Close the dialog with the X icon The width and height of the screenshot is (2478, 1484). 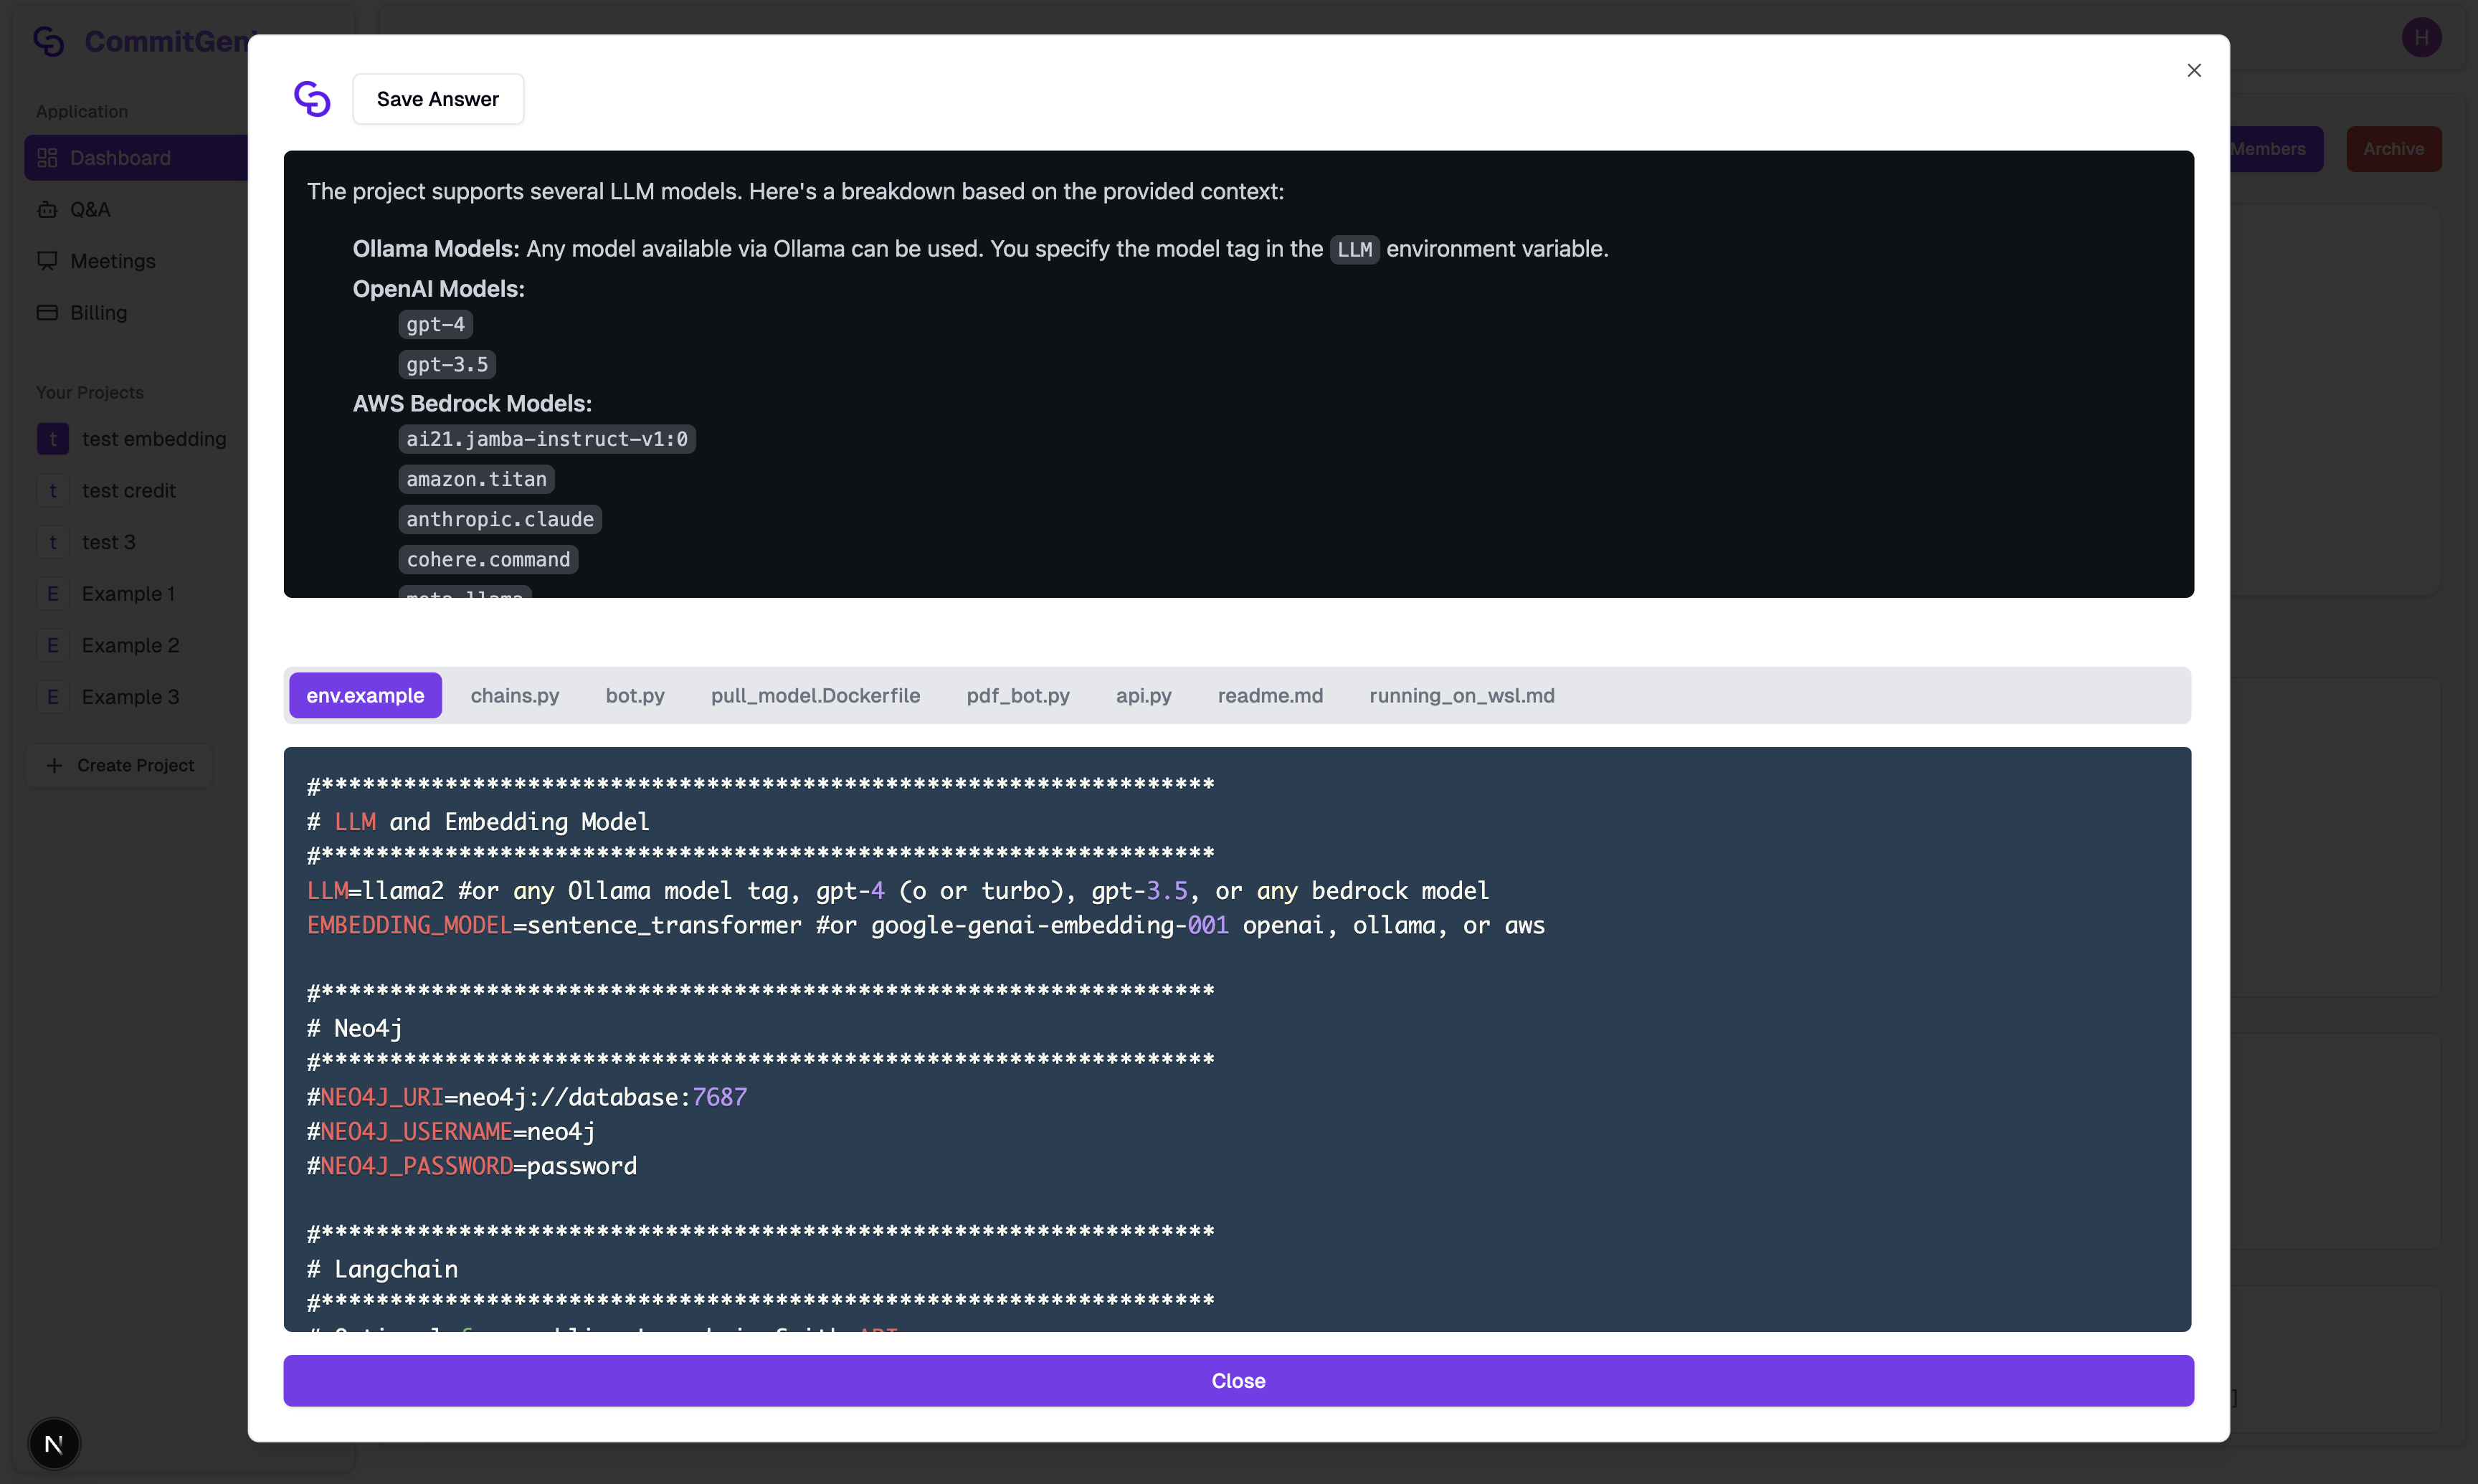click(x=2194, y=70)
